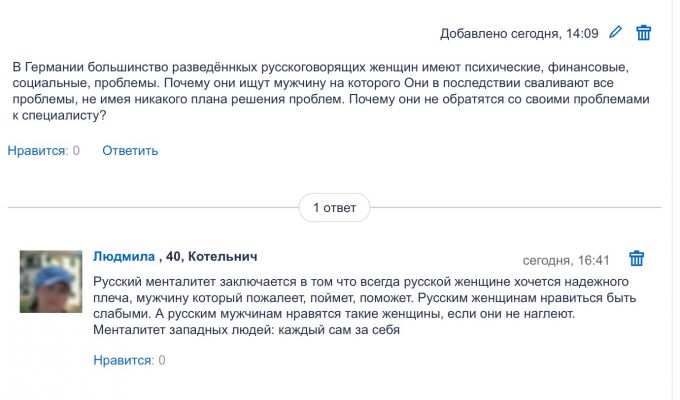Click the question text about женщин в Германии
Image resolution: width=680 pixels, height=400 pixels.
click(331, 91)
